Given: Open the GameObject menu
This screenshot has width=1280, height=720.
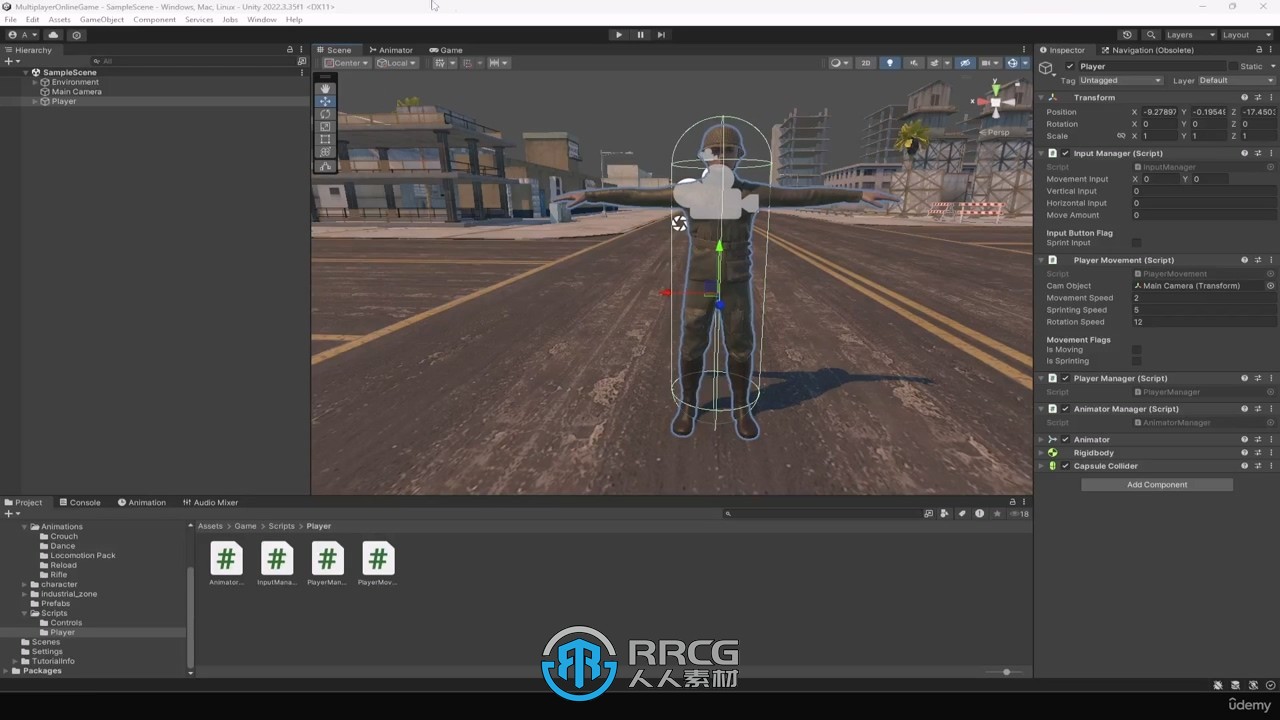Looking at the screenshot, I should click(102, 20).
